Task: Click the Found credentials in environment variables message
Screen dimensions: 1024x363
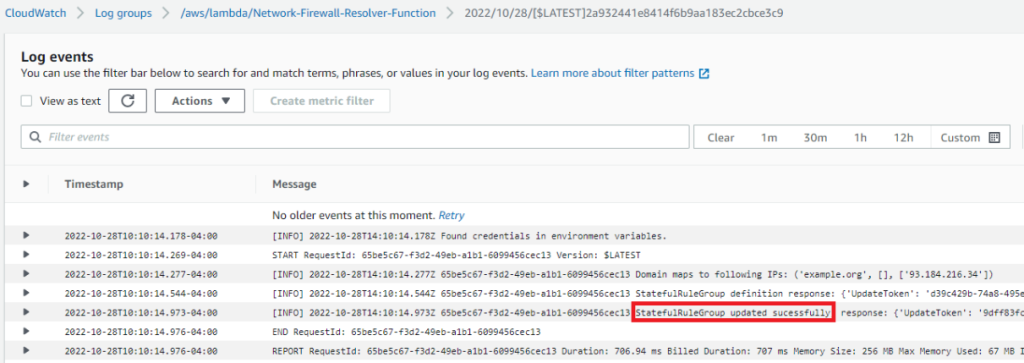Action: [x=470, y=236]
